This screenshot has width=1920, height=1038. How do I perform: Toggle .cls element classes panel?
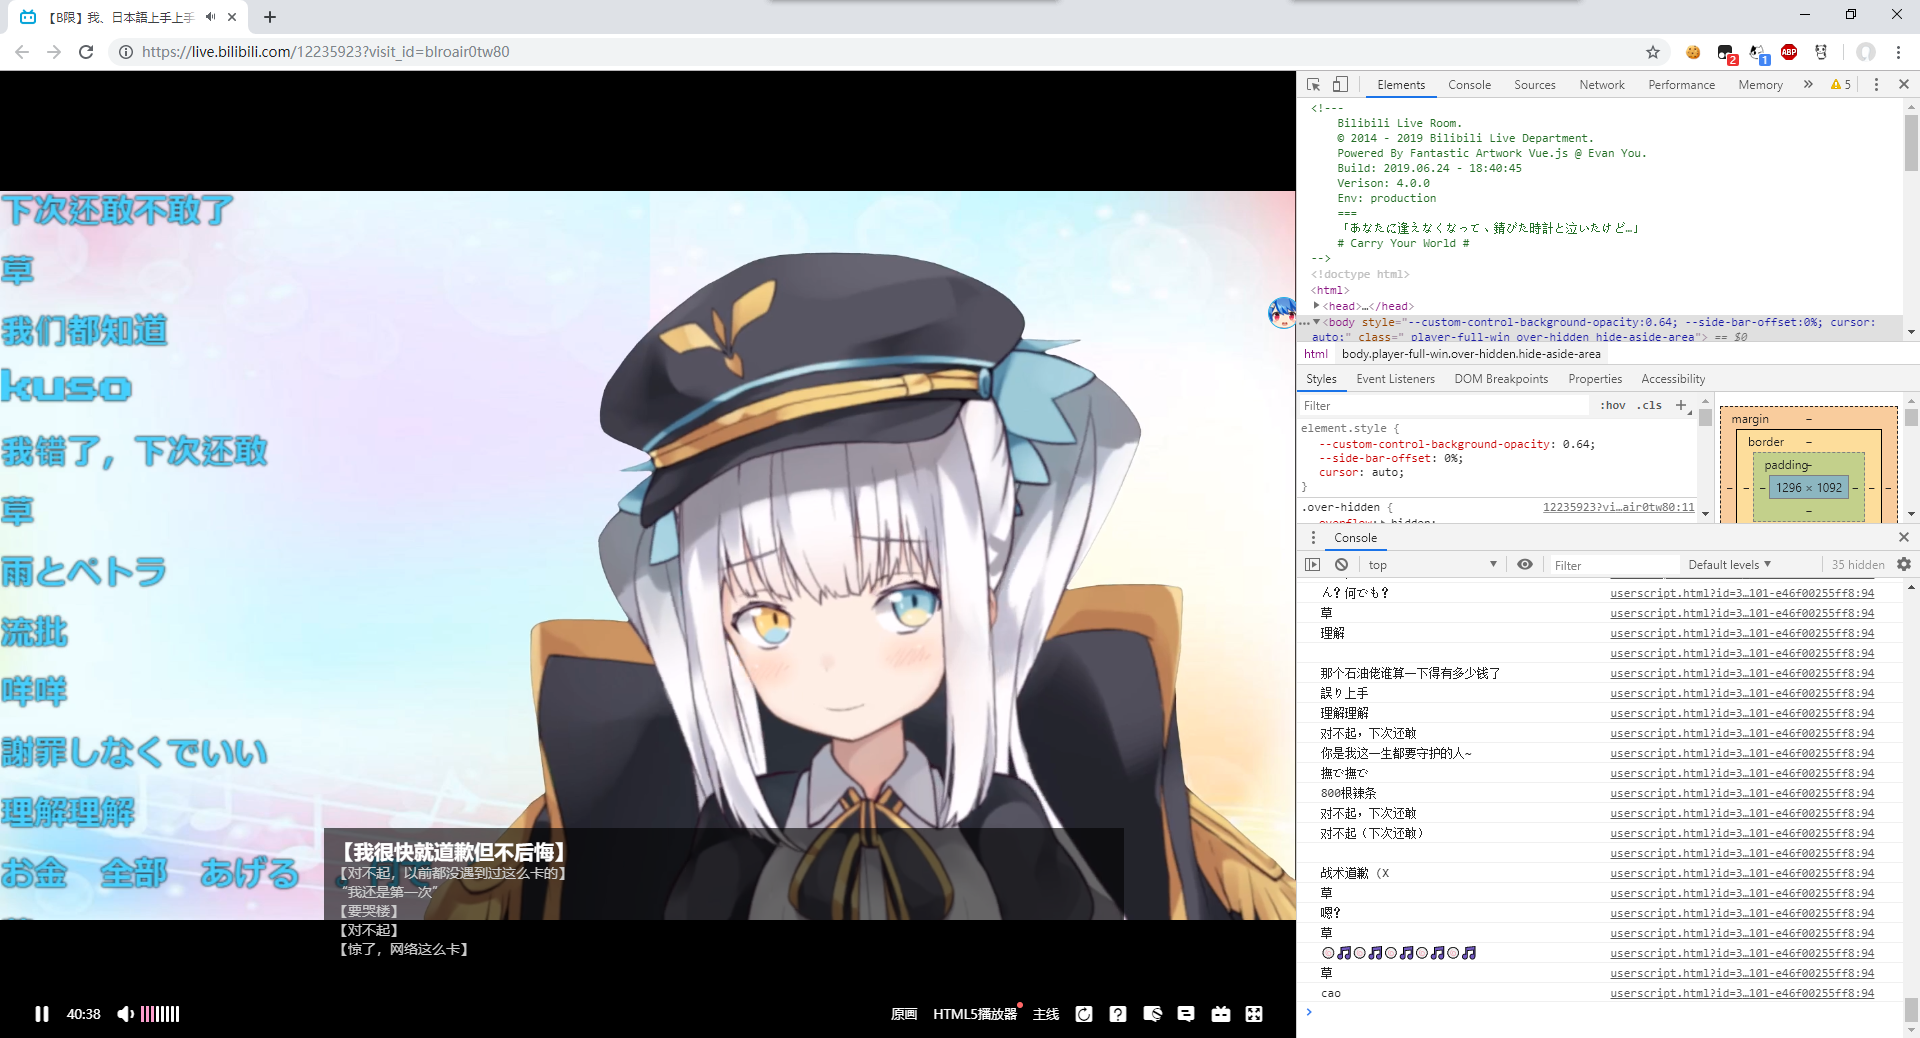click(1649, 405)
